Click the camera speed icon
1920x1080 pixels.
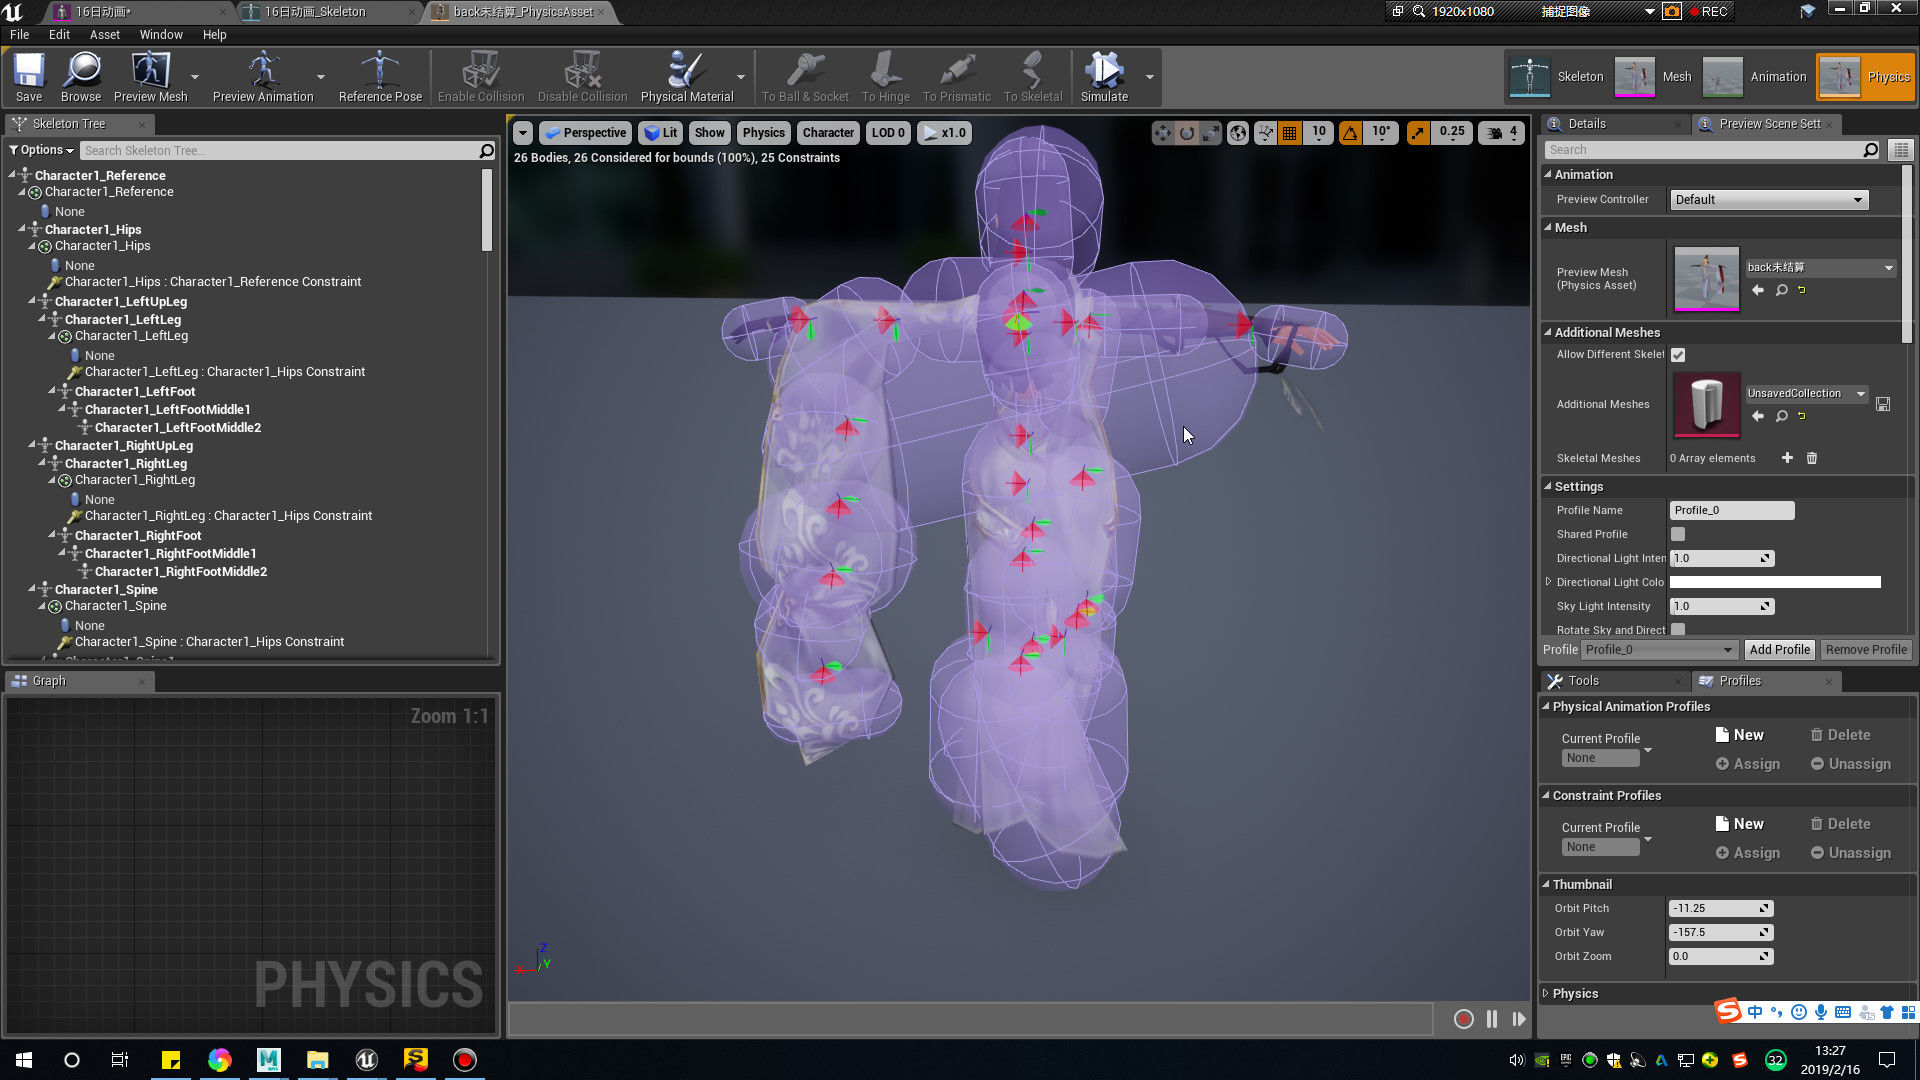(1495, 133)
